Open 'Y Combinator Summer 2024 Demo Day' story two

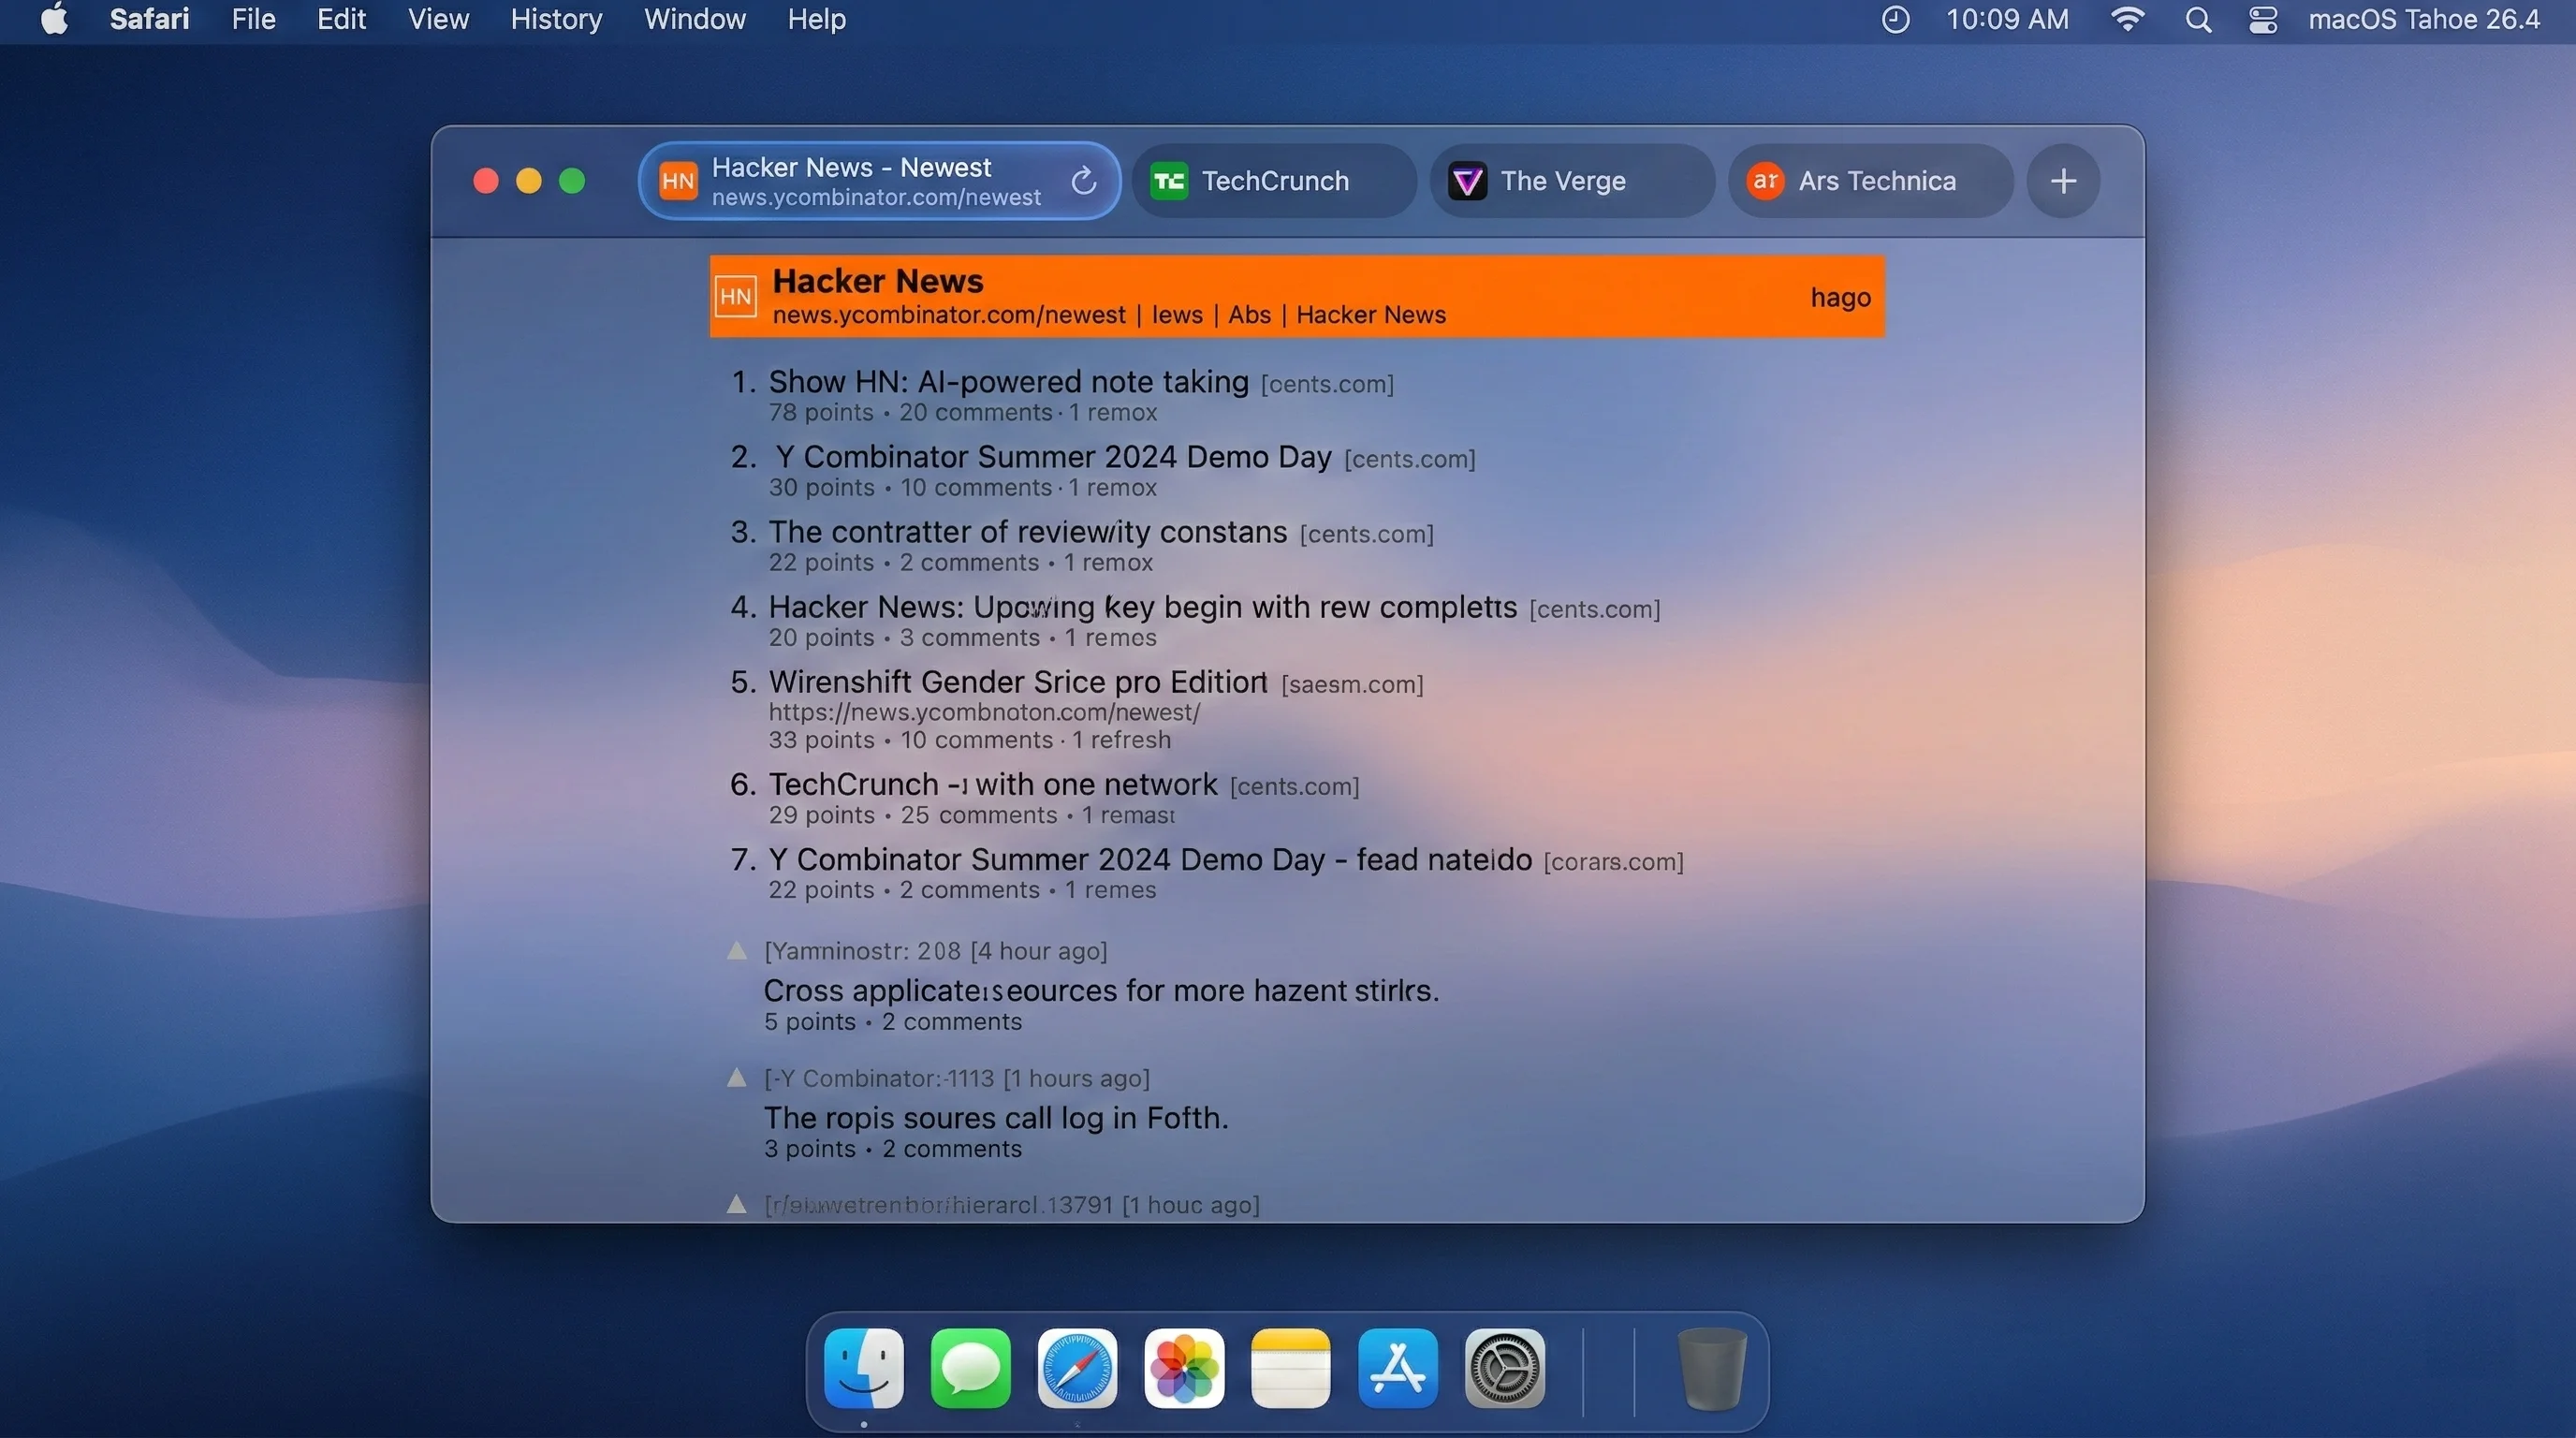tap(1053, 456)
